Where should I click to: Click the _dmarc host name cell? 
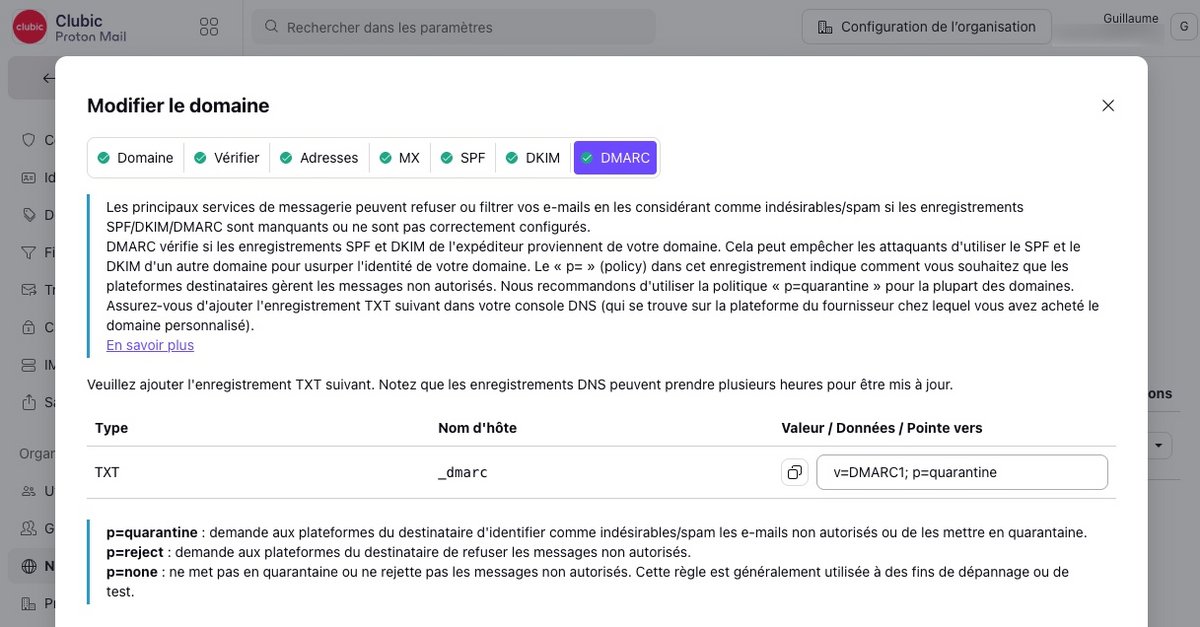click(463, 472)
